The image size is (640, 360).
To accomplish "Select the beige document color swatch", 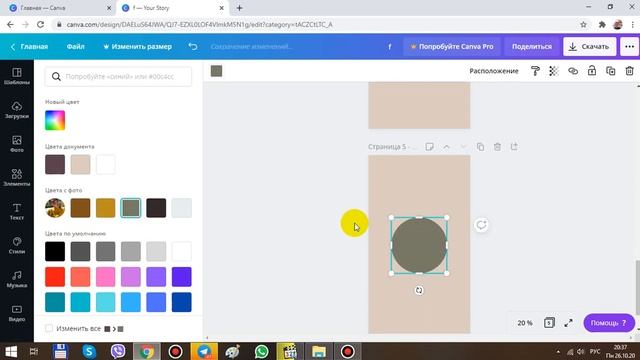I will pos(80,164).
